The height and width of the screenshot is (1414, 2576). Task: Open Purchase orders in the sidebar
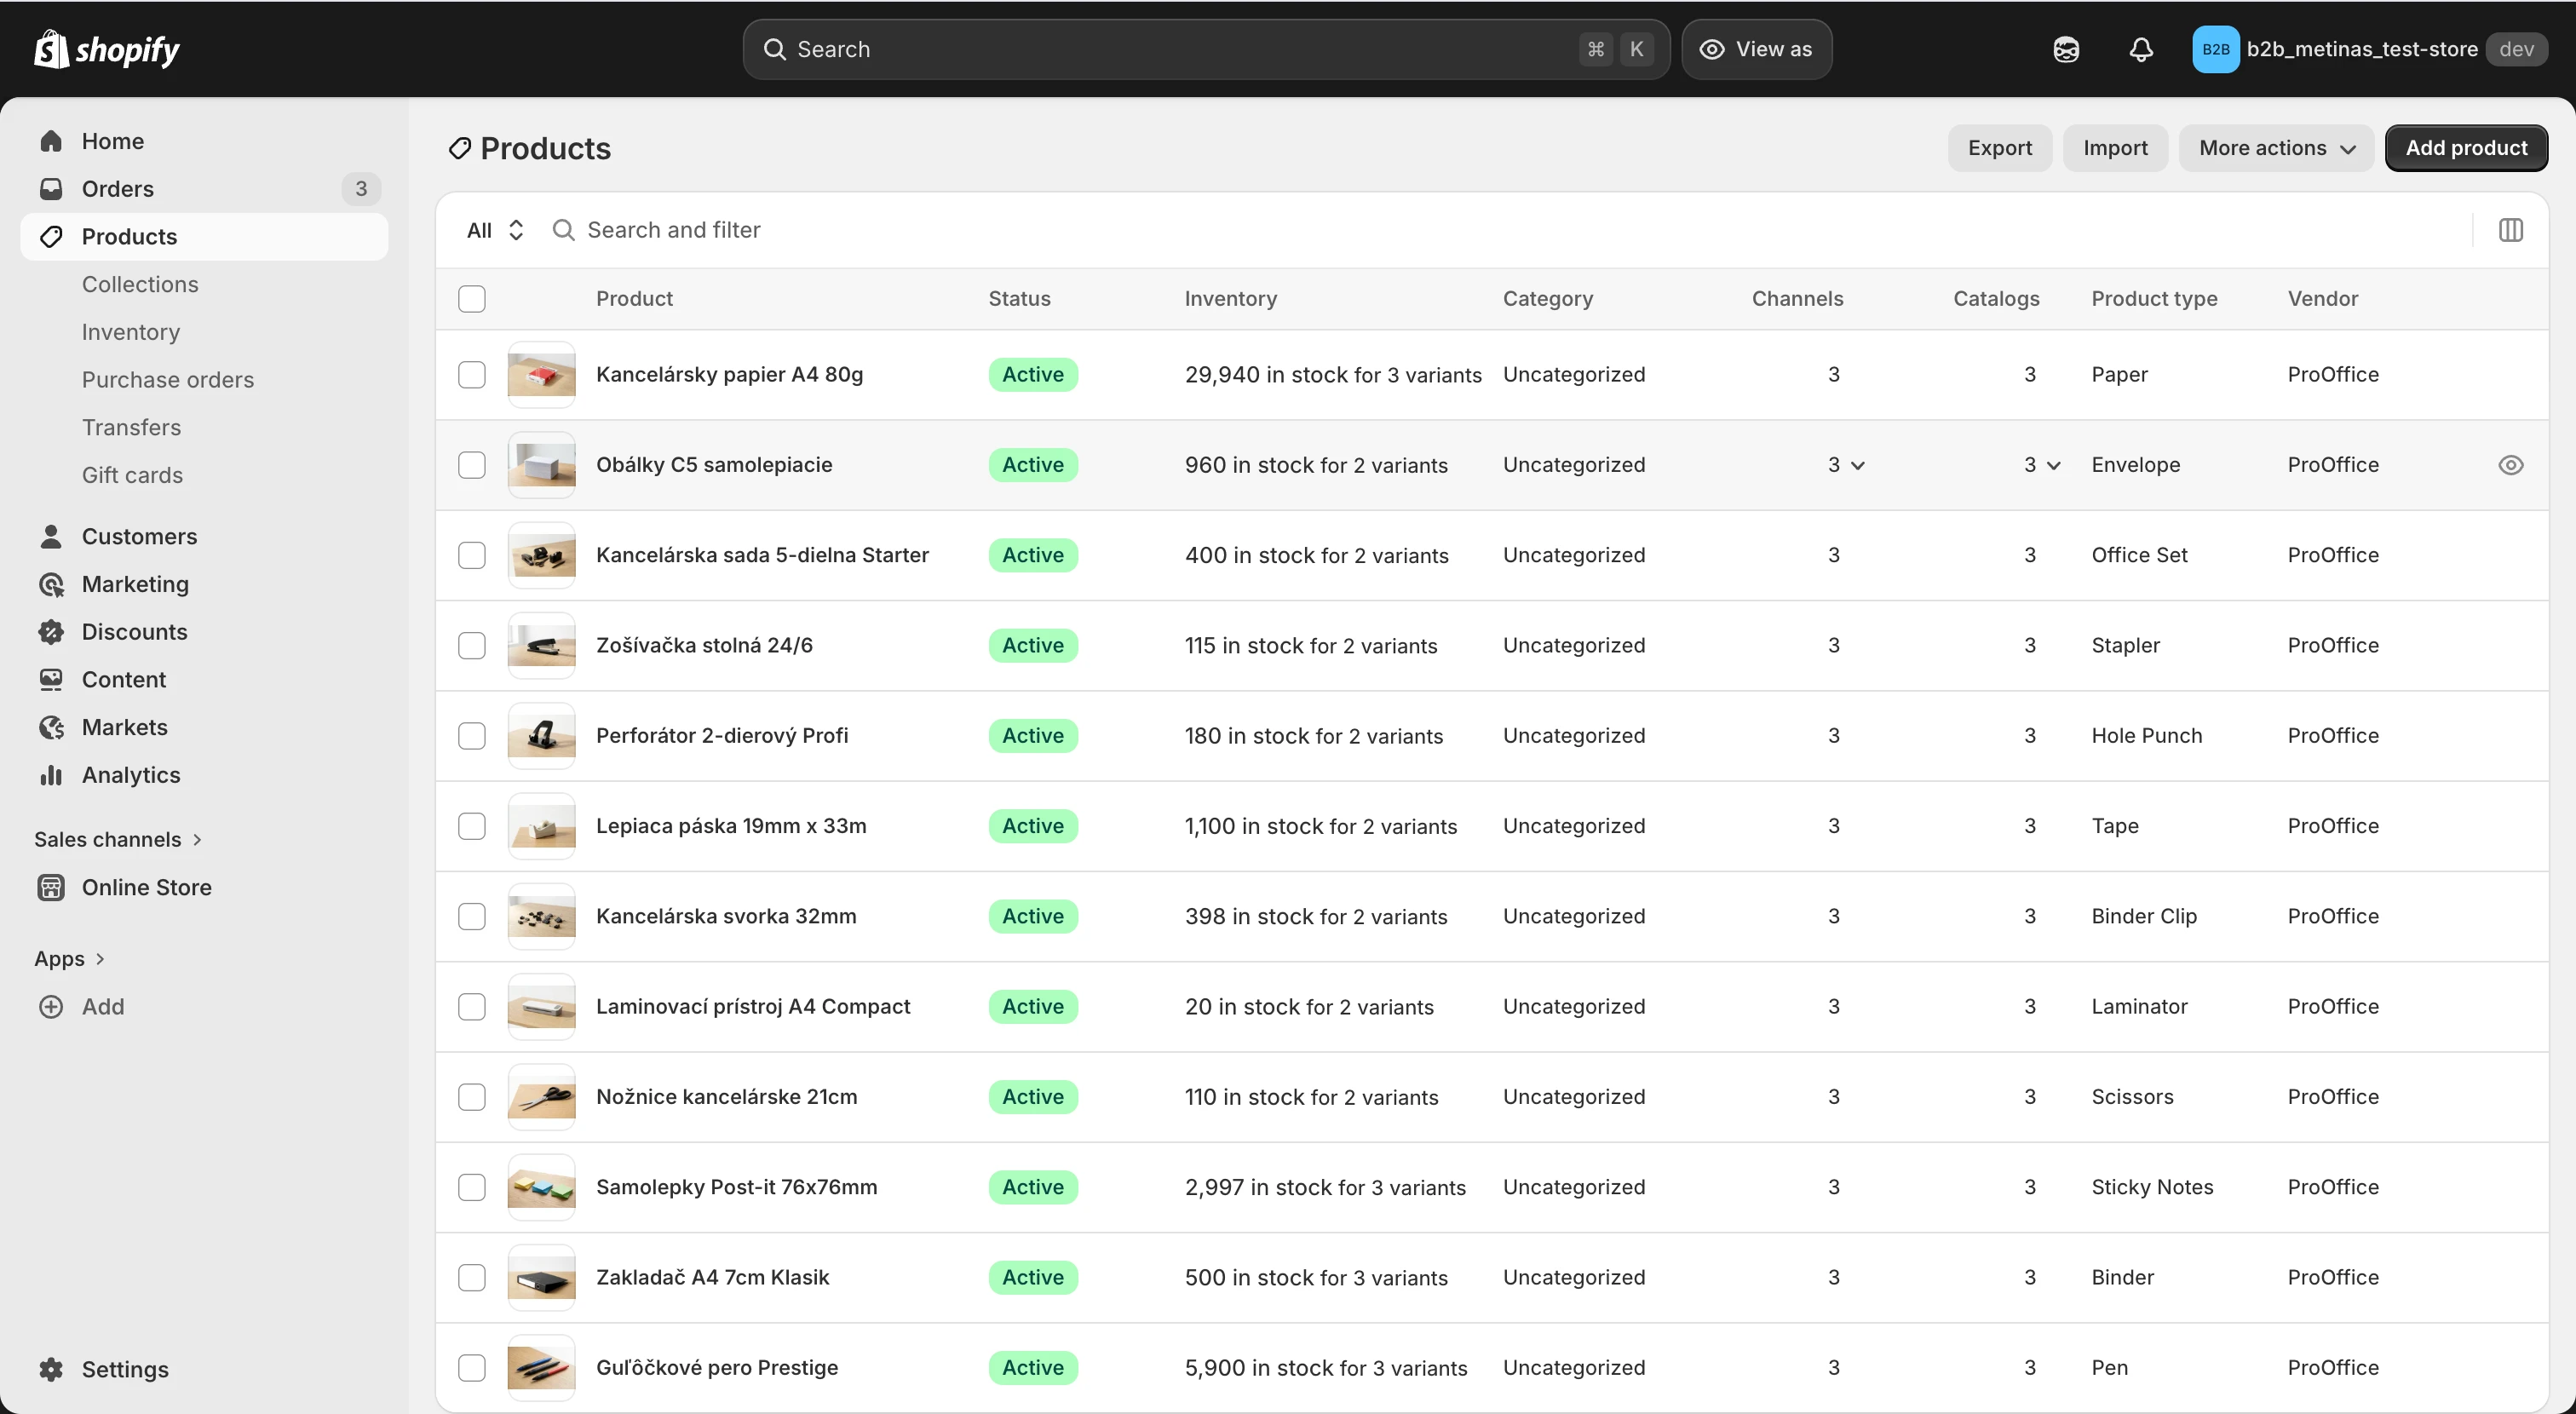(x=168, y=380)
